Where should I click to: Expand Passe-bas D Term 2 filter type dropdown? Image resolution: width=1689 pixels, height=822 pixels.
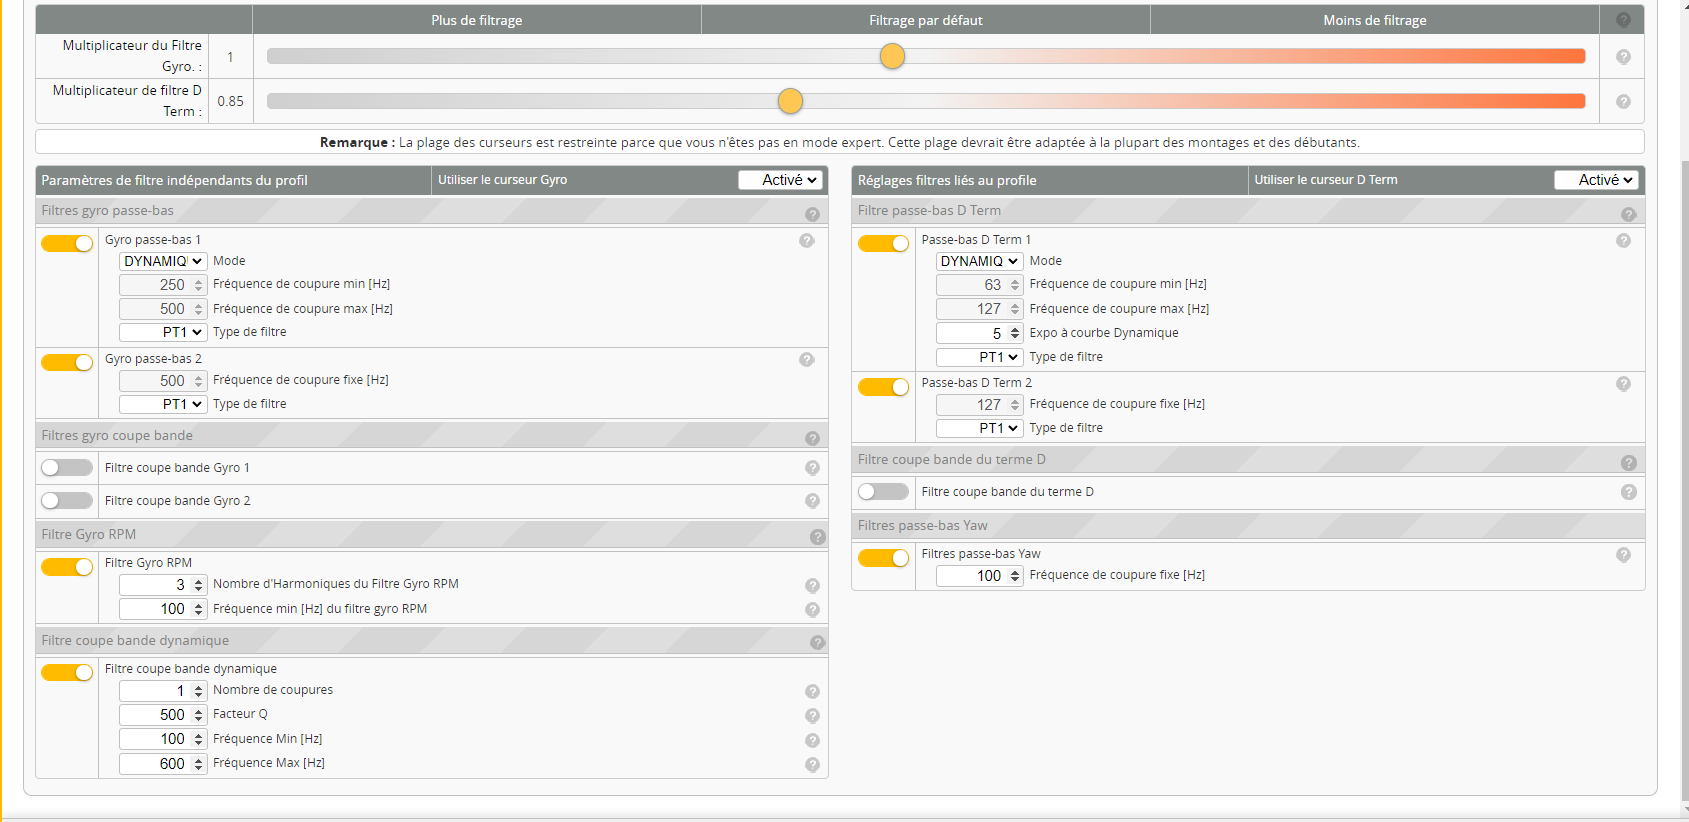979,428
